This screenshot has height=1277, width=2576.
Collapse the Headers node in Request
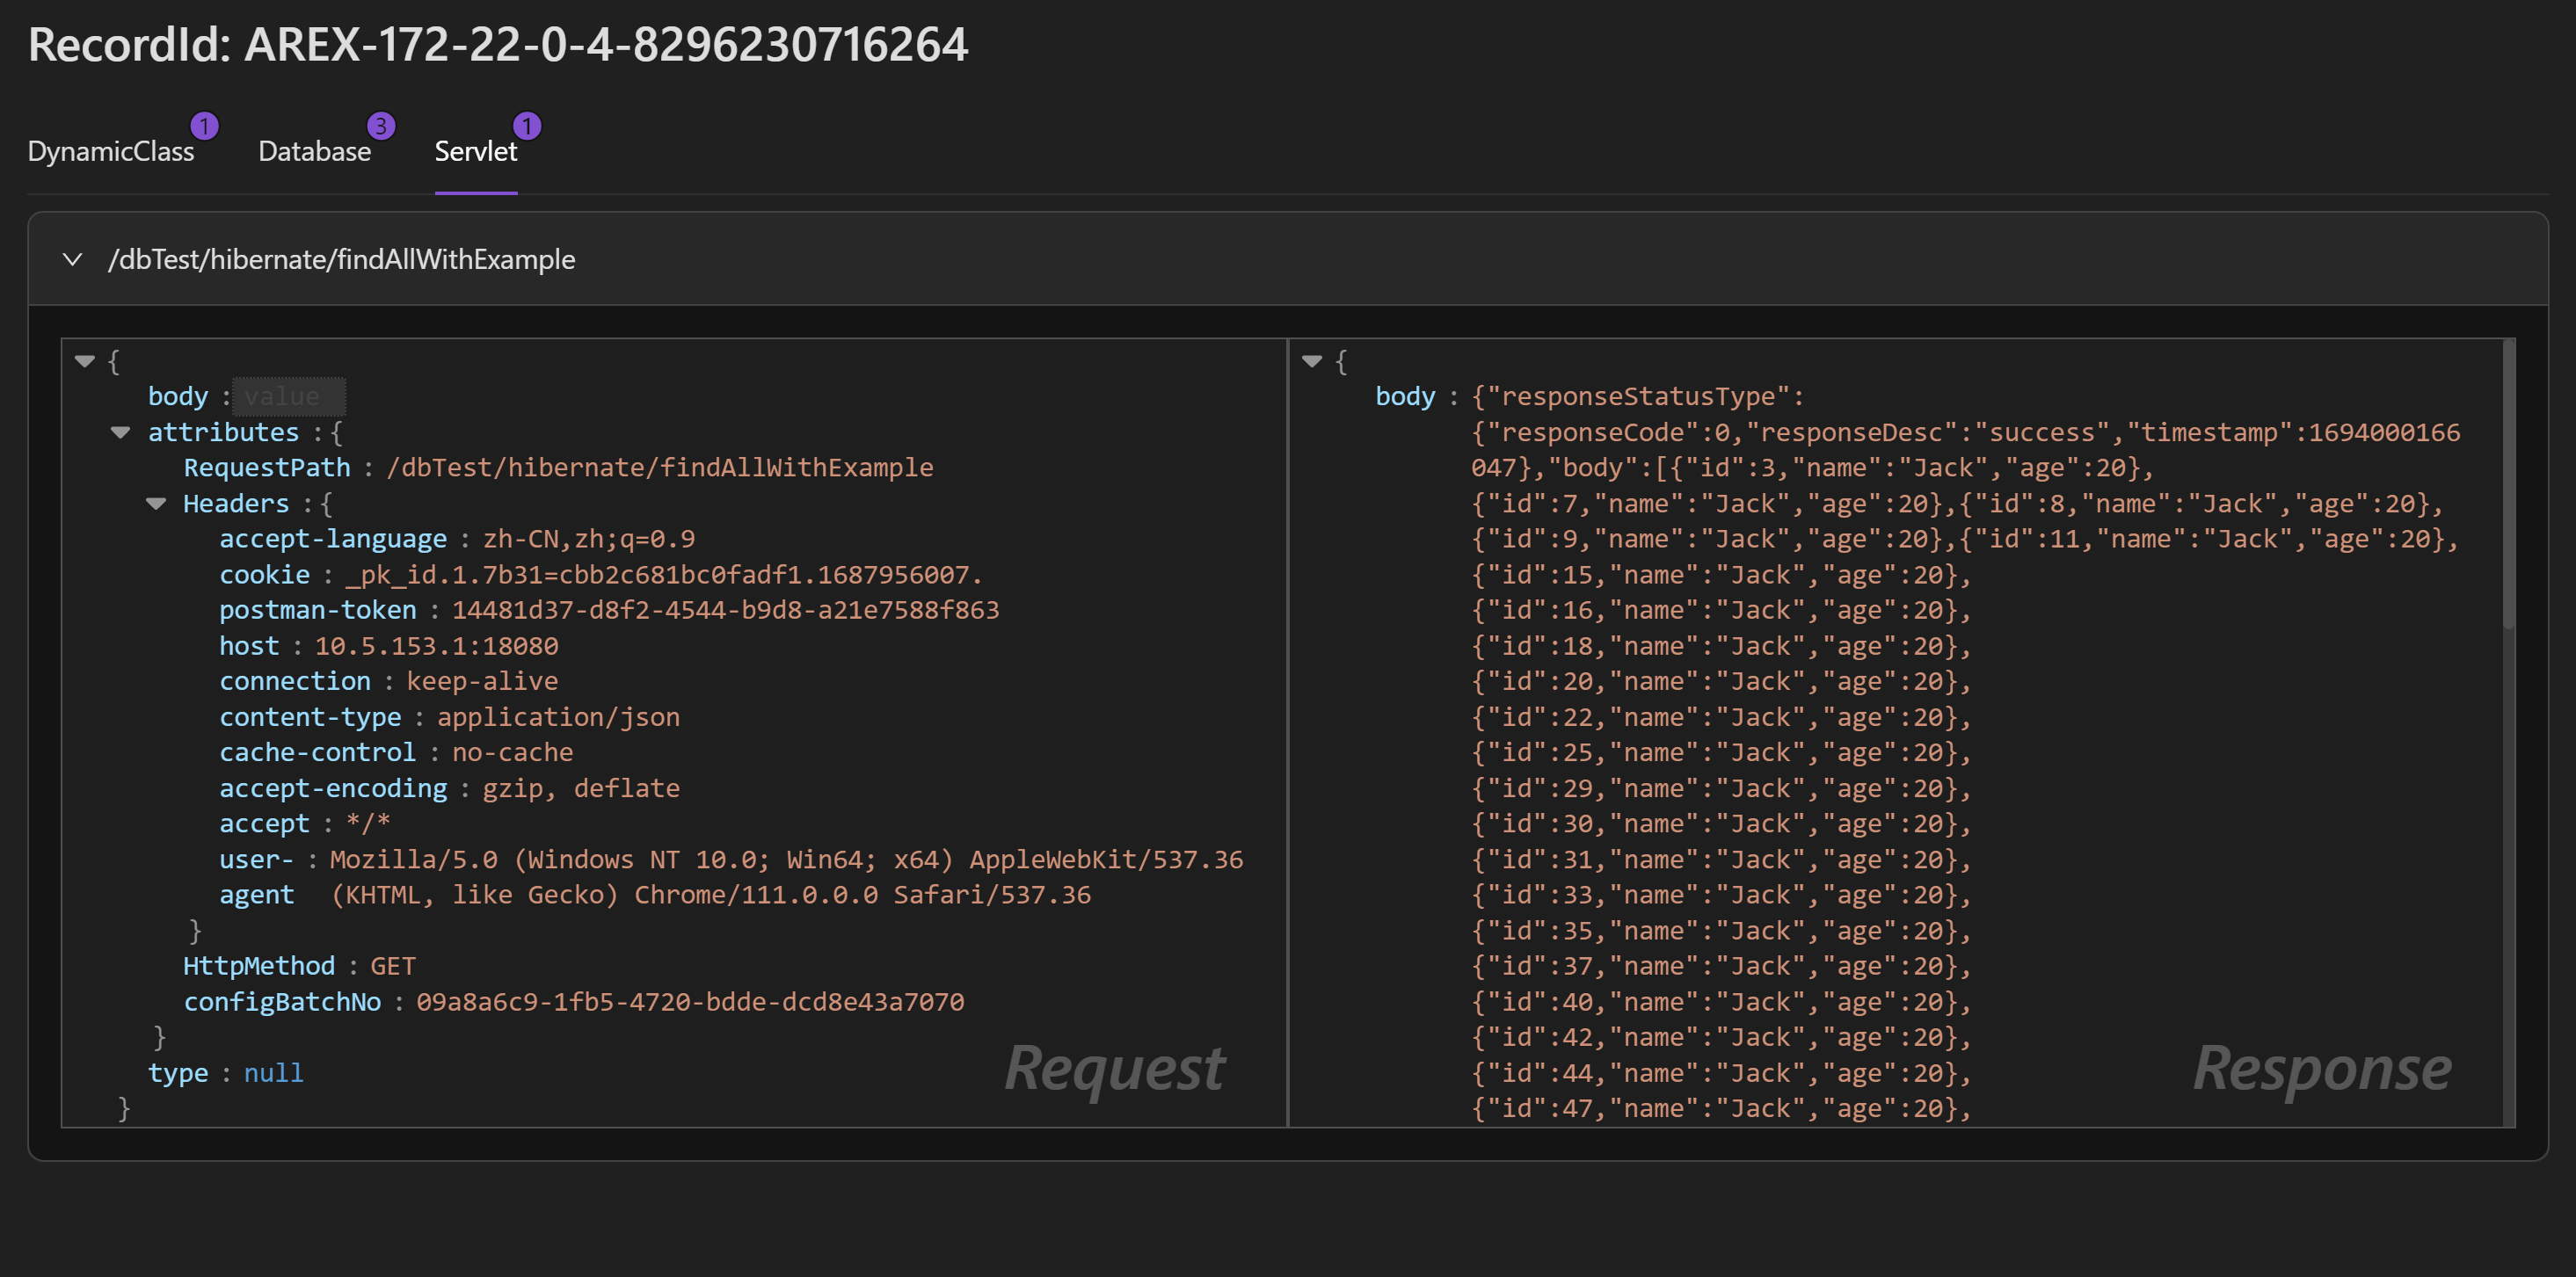pyautogui.click(x=156, y=503)
